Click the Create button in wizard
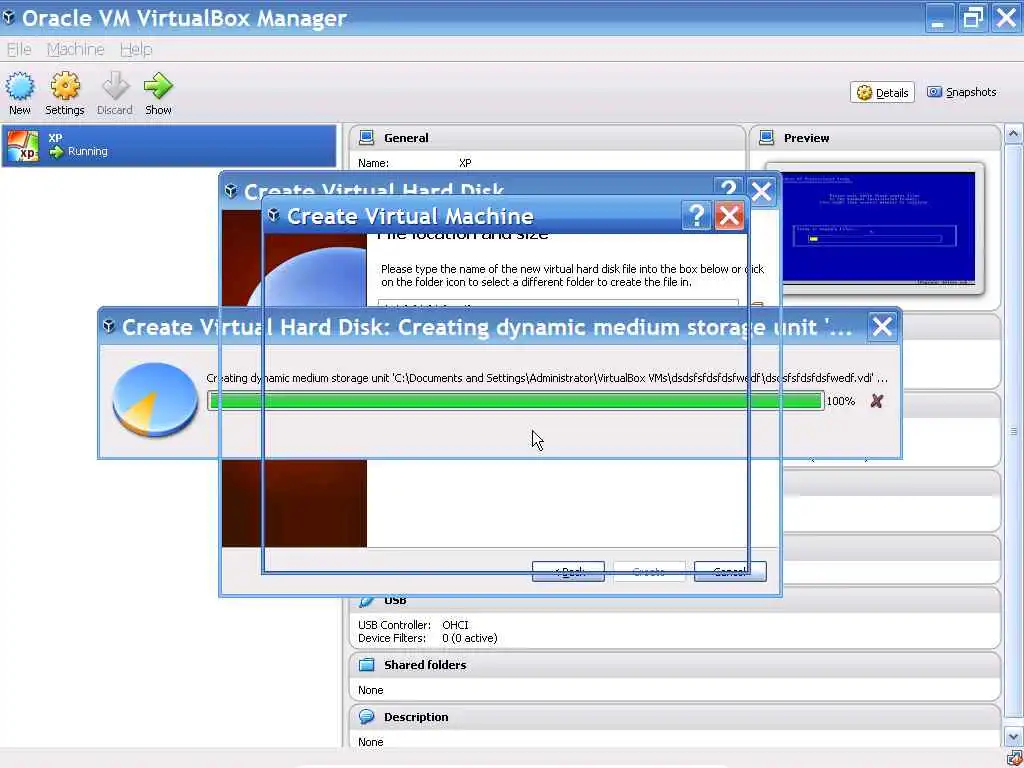1024x768 pixels. (x=649, y=571)
